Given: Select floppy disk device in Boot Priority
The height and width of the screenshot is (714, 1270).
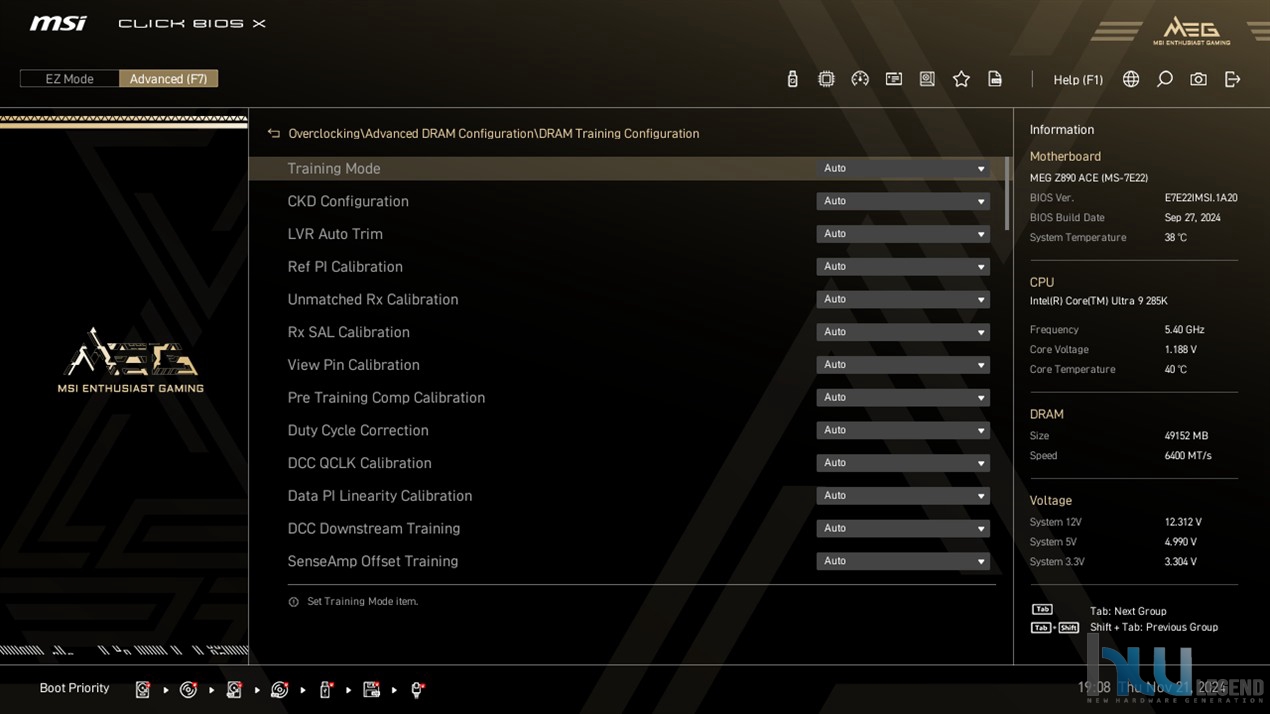Looking at the screenshot, I should [371, 689].
